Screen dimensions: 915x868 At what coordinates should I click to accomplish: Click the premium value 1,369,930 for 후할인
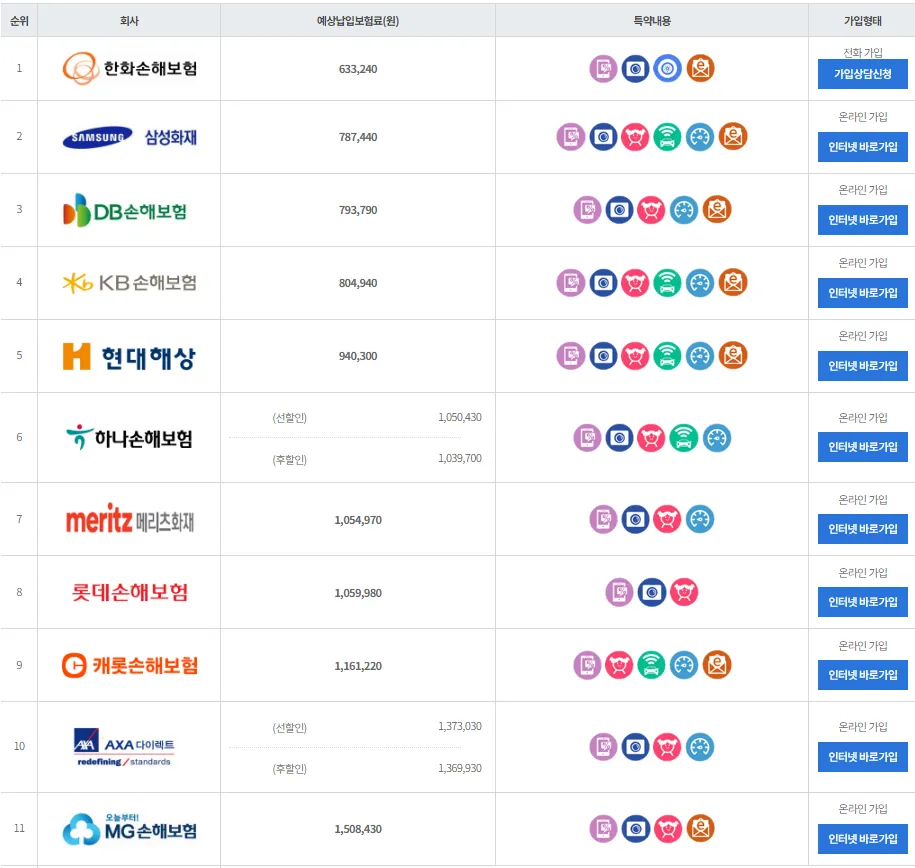click(x=460, y=768)
